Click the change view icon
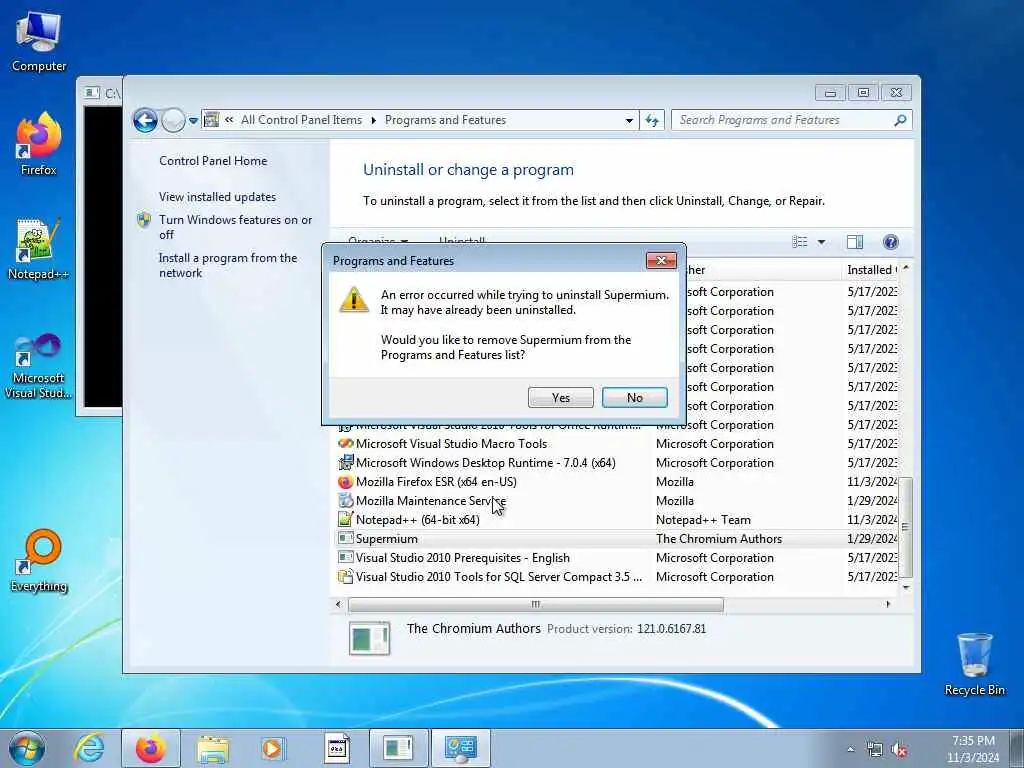1024x768 pixels. (x=799, y=242)
